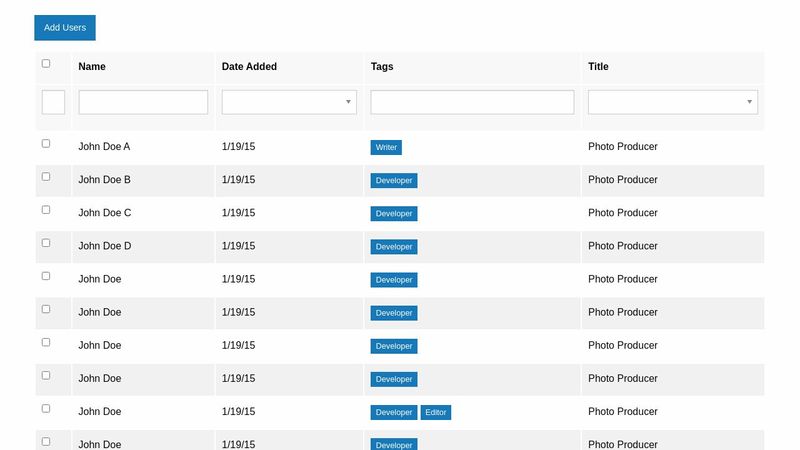Open the Date Added filter dropdown

(289, 102)
